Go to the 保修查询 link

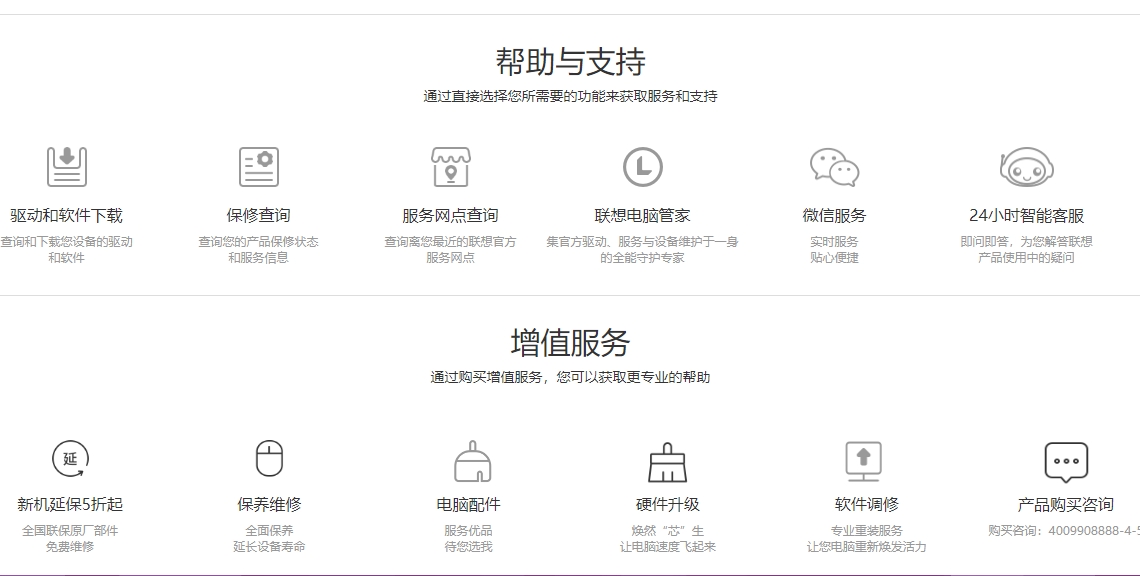coord(258,215)
